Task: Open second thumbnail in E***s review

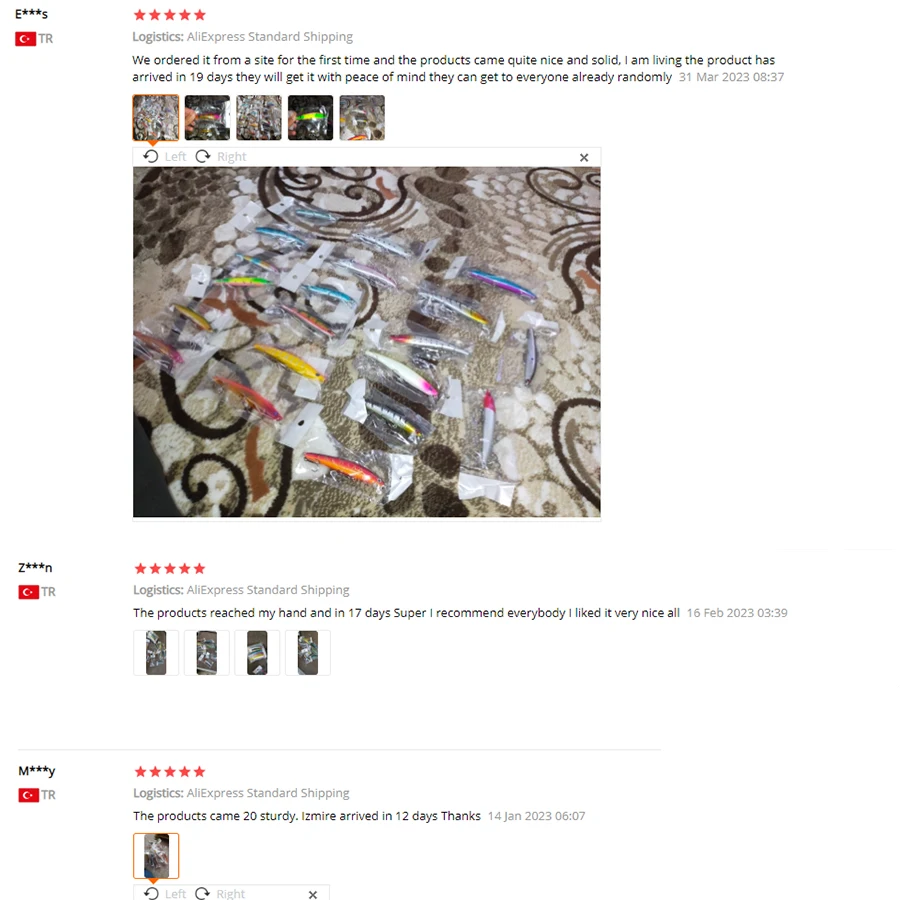Action: [x=207, y=118]
